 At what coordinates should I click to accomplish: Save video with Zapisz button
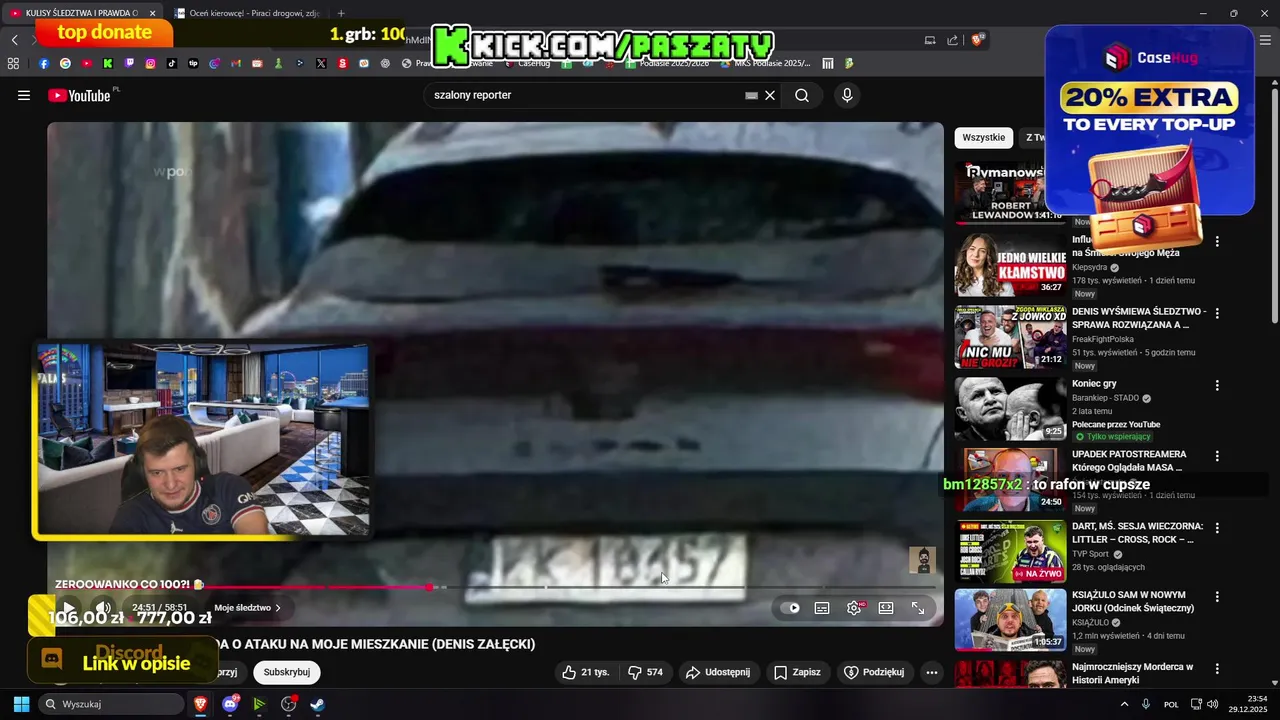[x=797, y=672]
